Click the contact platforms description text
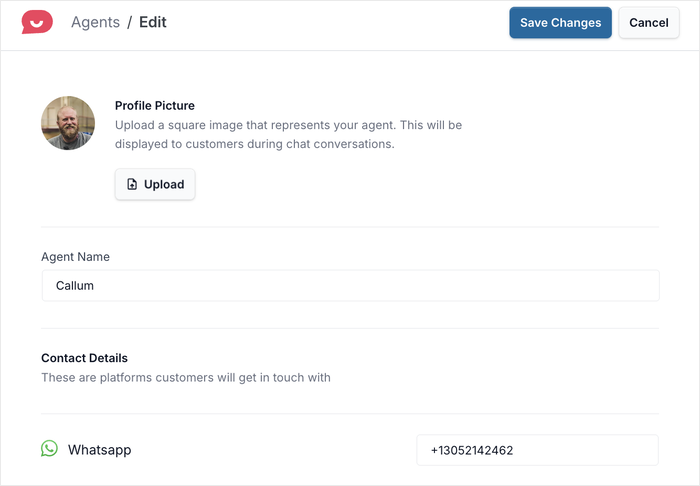Viewport: 700px width, 486px height. tap(185, 378)
